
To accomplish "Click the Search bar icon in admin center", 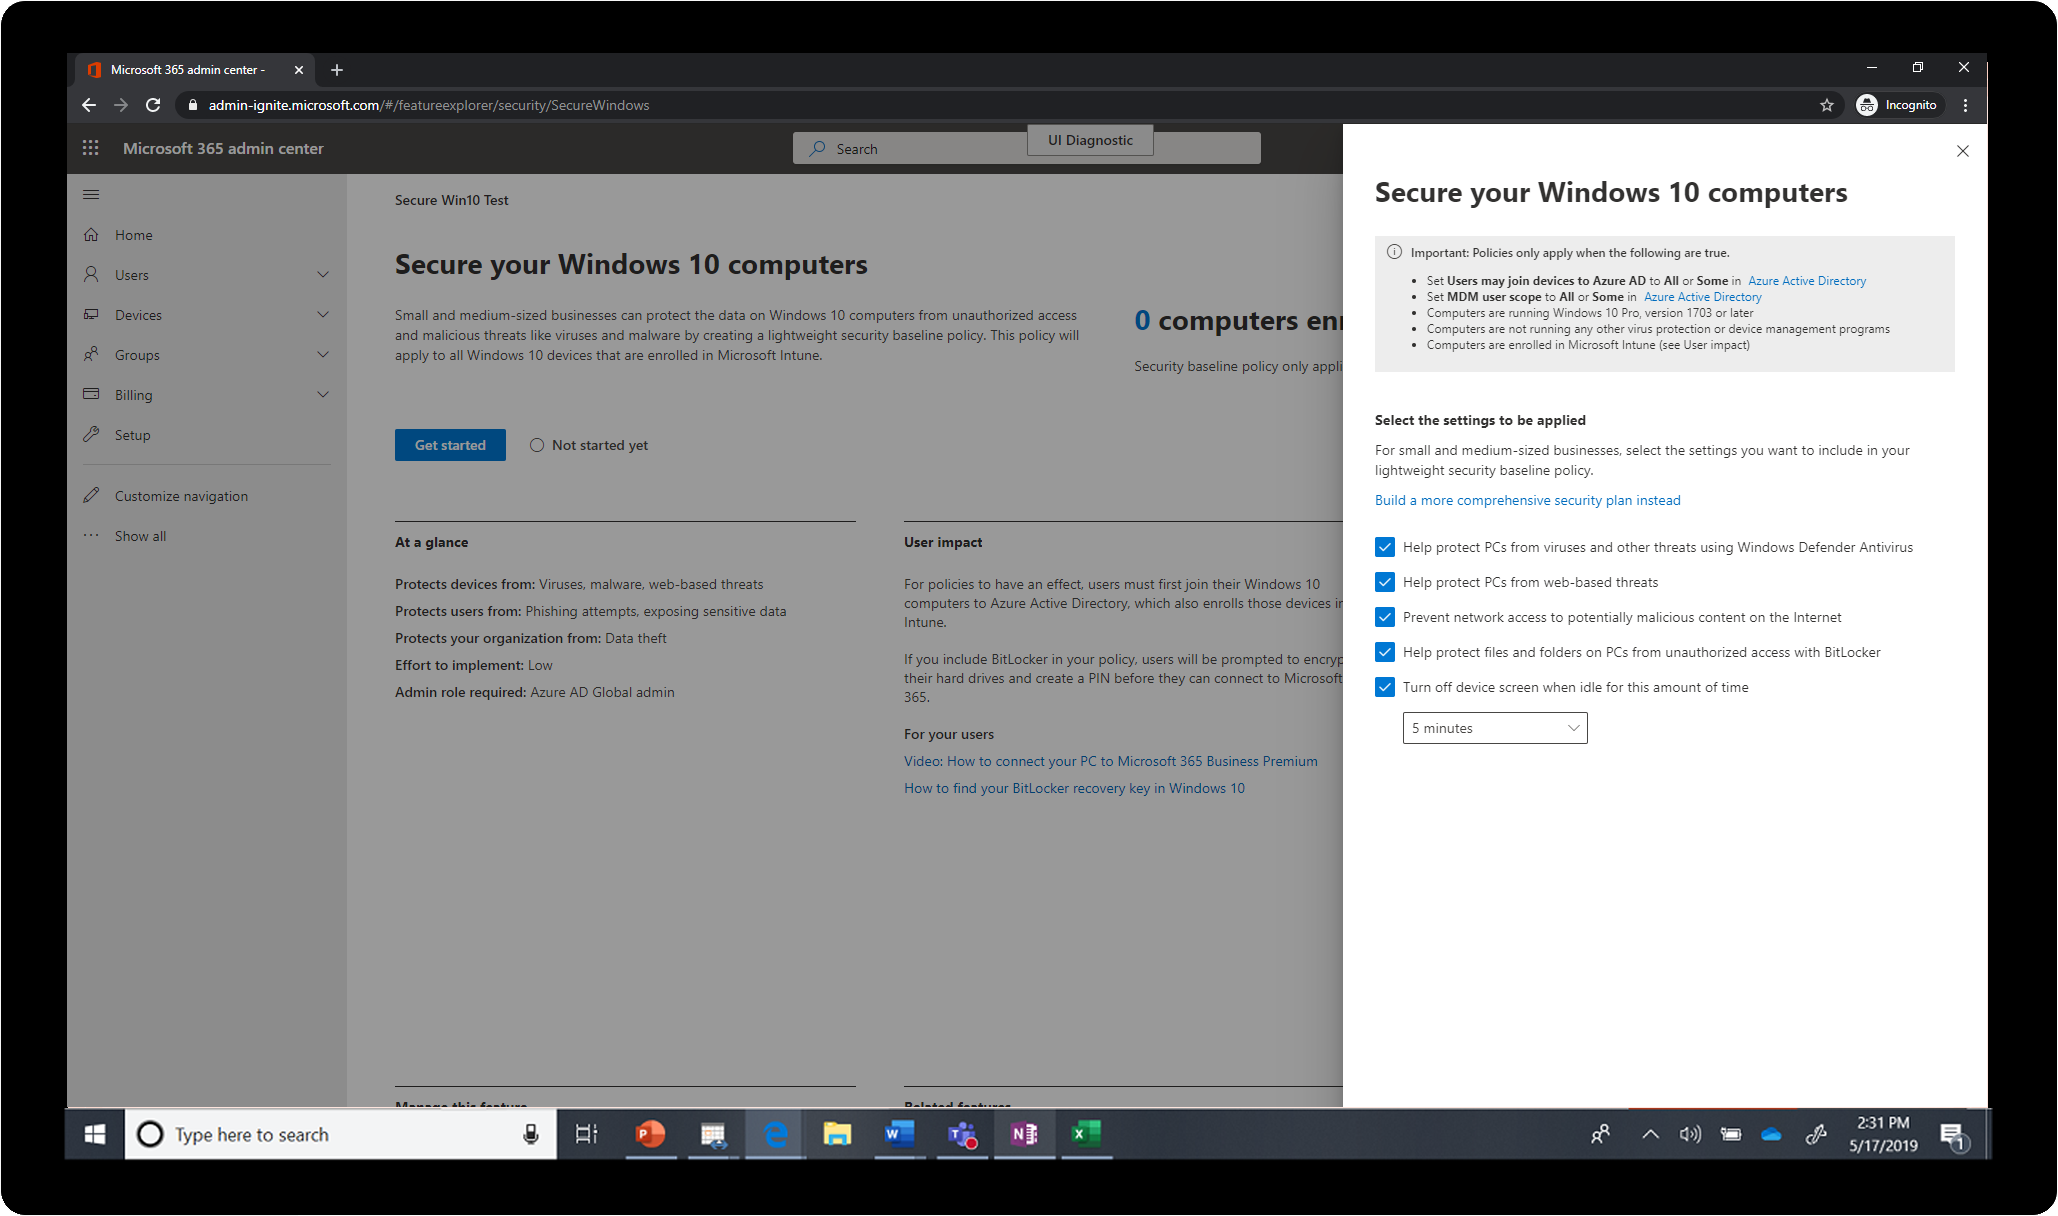I will (x=815, y=148).
